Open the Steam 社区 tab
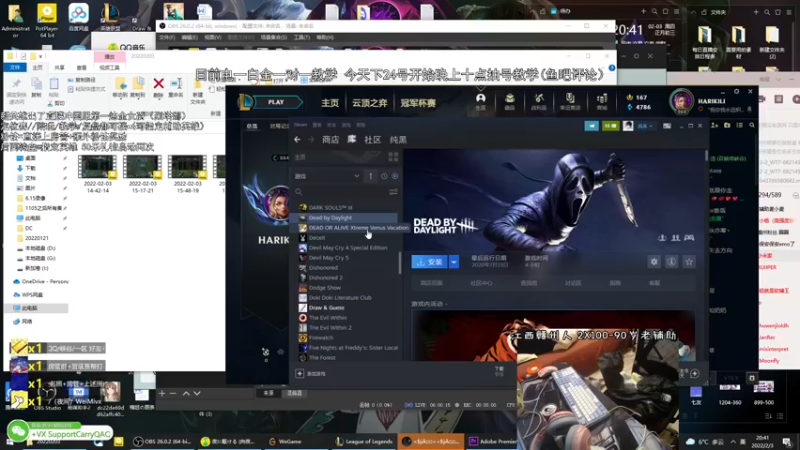The height and width of the screenshot is (450, 800). (372, 140)
